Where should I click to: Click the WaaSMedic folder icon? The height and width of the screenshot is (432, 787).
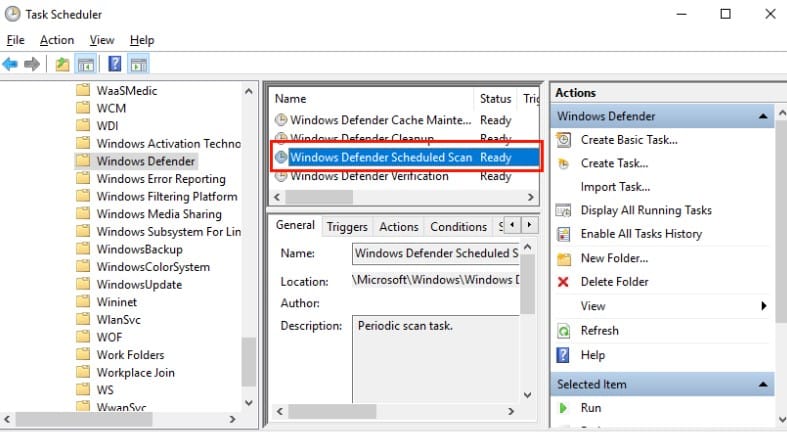point(83,90)
